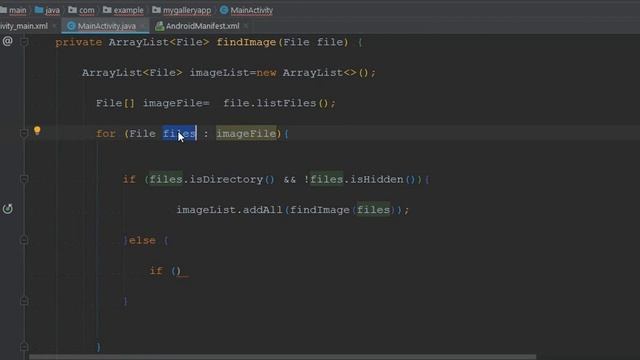Click the 'java' breadcrumb folder
The image size is (640, 360).
pos(48,10)
